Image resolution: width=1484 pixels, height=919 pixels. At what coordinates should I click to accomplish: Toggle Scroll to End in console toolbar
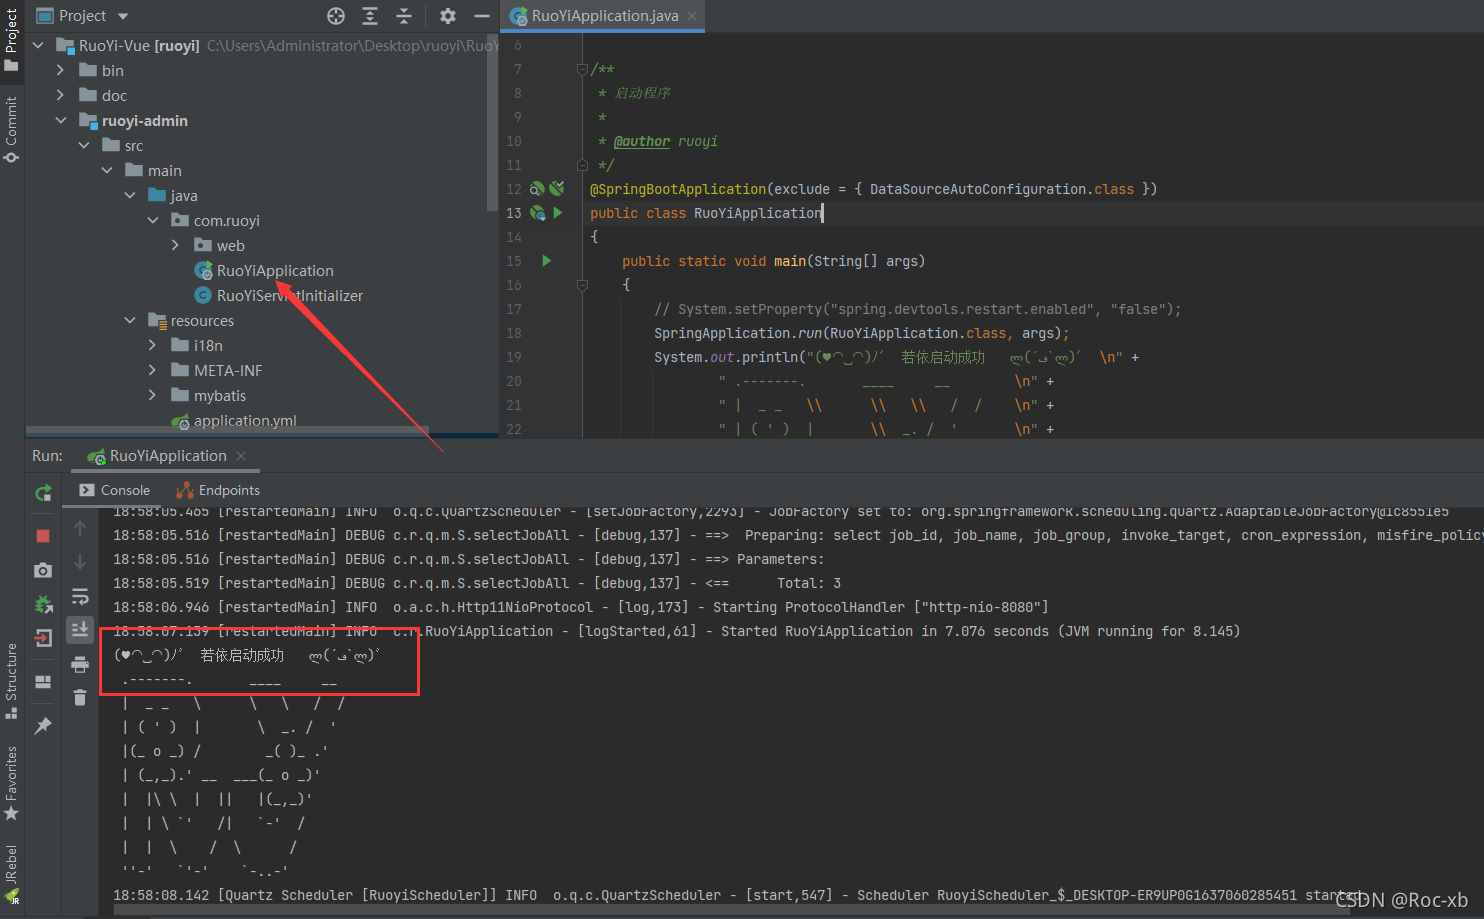(80, 629)
